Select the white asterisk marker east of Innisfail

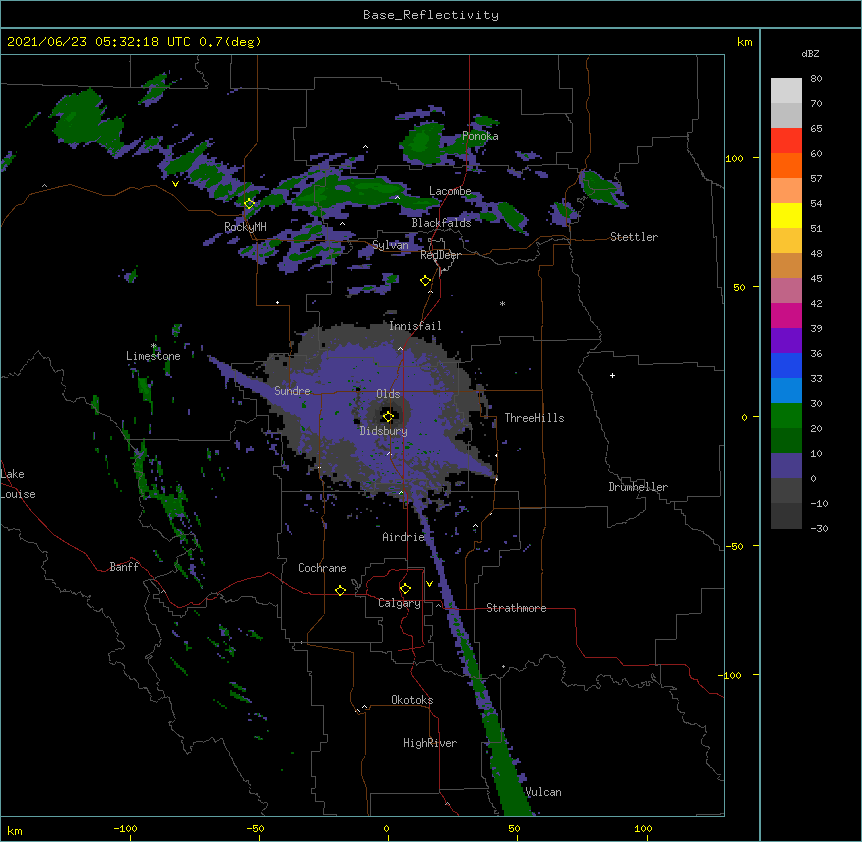click(502, 304)
